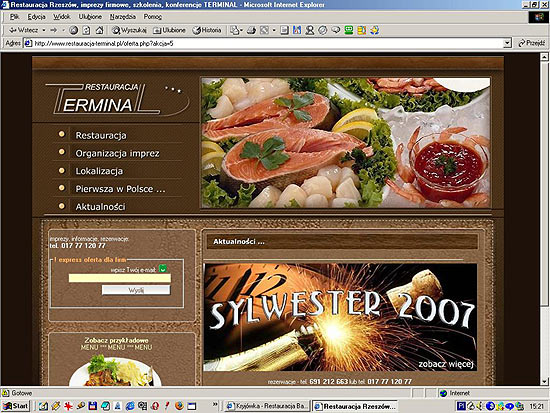Click the red star quick launch icon
The image size is (550, 413).
(68, 406)
